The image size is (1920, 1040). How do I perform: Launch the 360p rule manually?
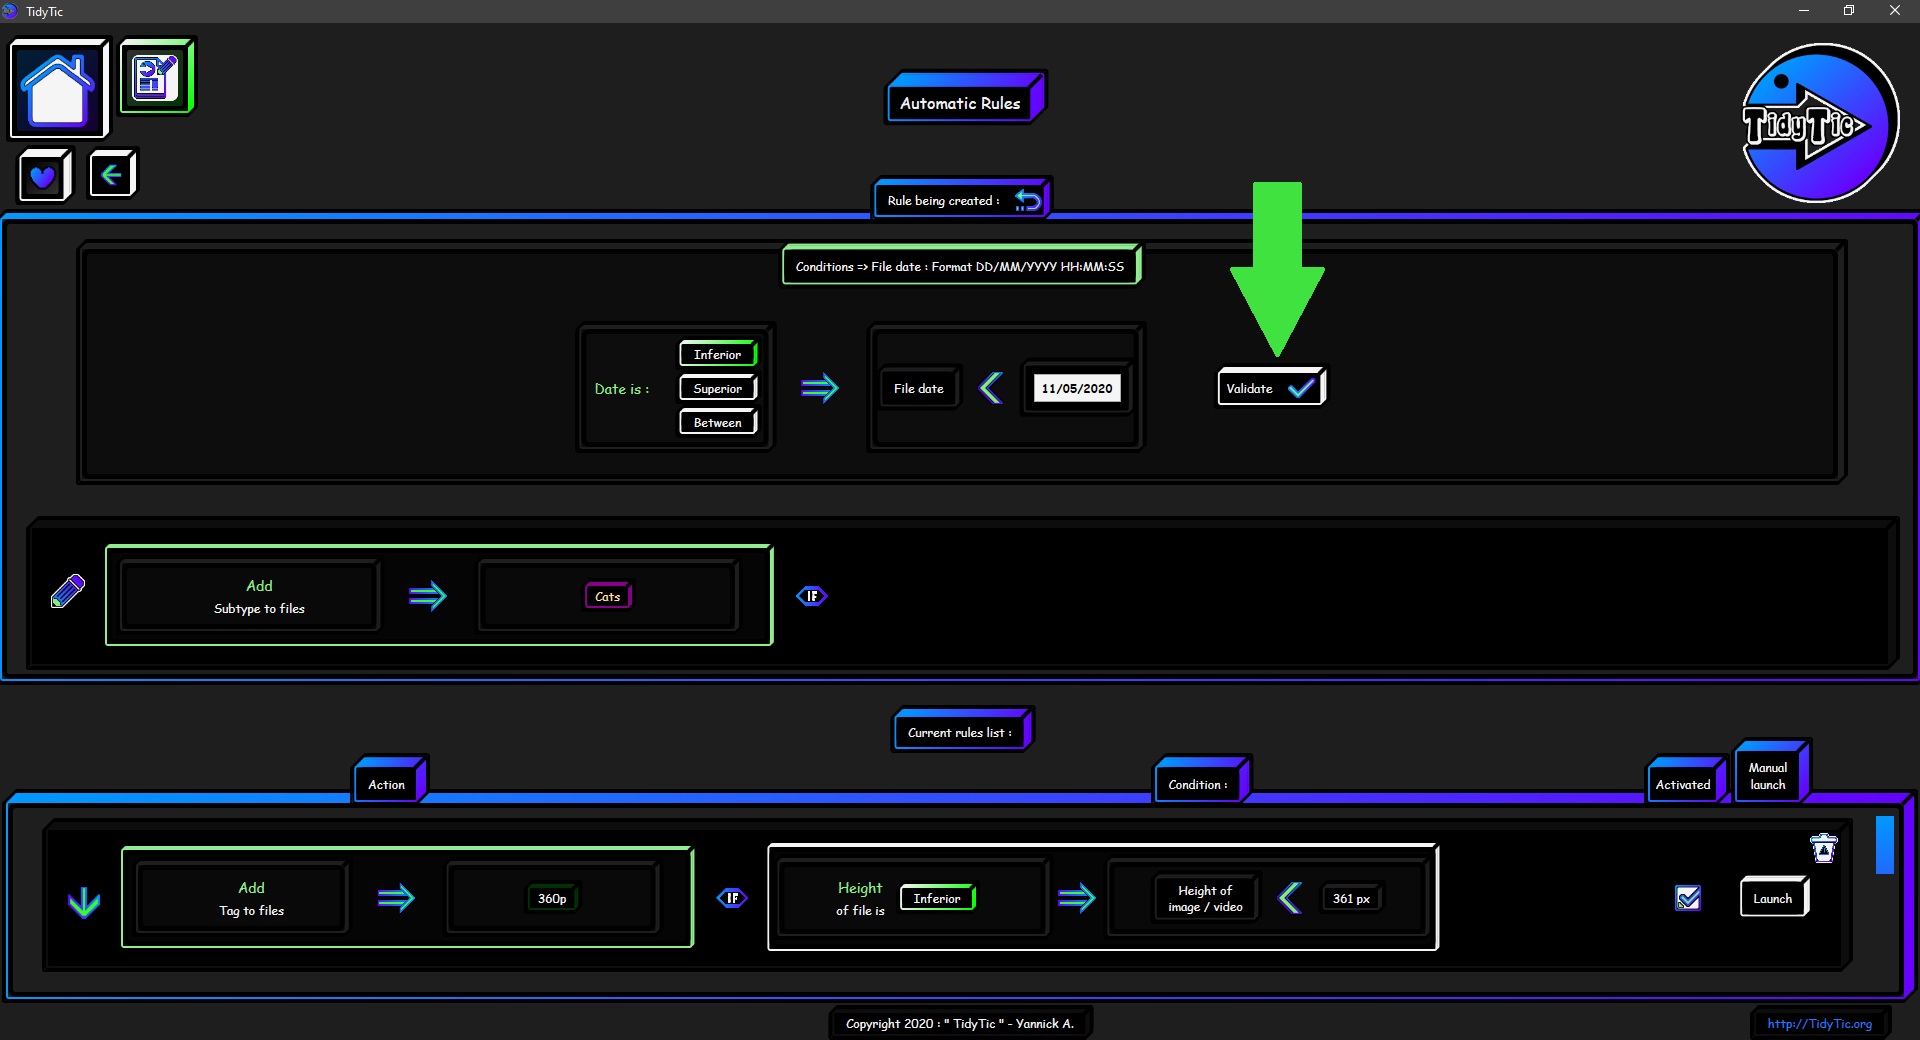[1772, 898]
